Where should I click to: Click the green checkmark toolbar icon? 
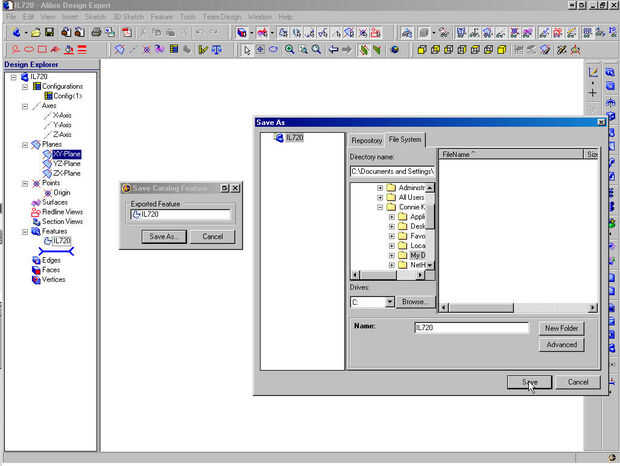pos(203,50)
